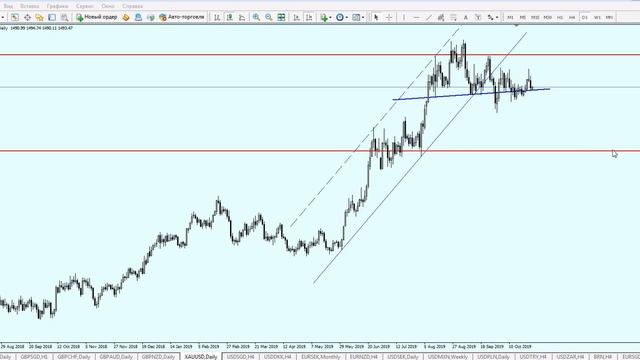640x360 pixels.
Task: Select the text label tool
Action: [x=478, y=17]
